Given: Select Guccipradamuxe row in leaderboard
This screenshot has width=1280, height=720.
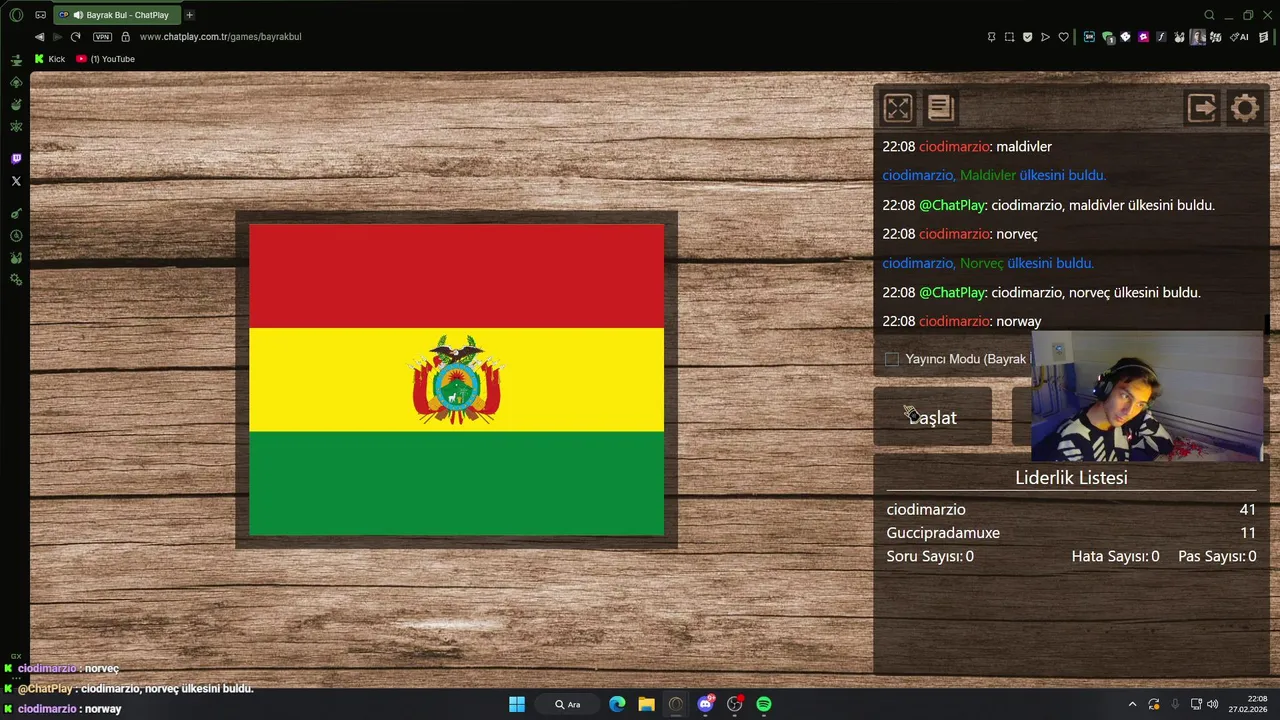Looking at the screenshot, I should click(x=1071, y=533).
